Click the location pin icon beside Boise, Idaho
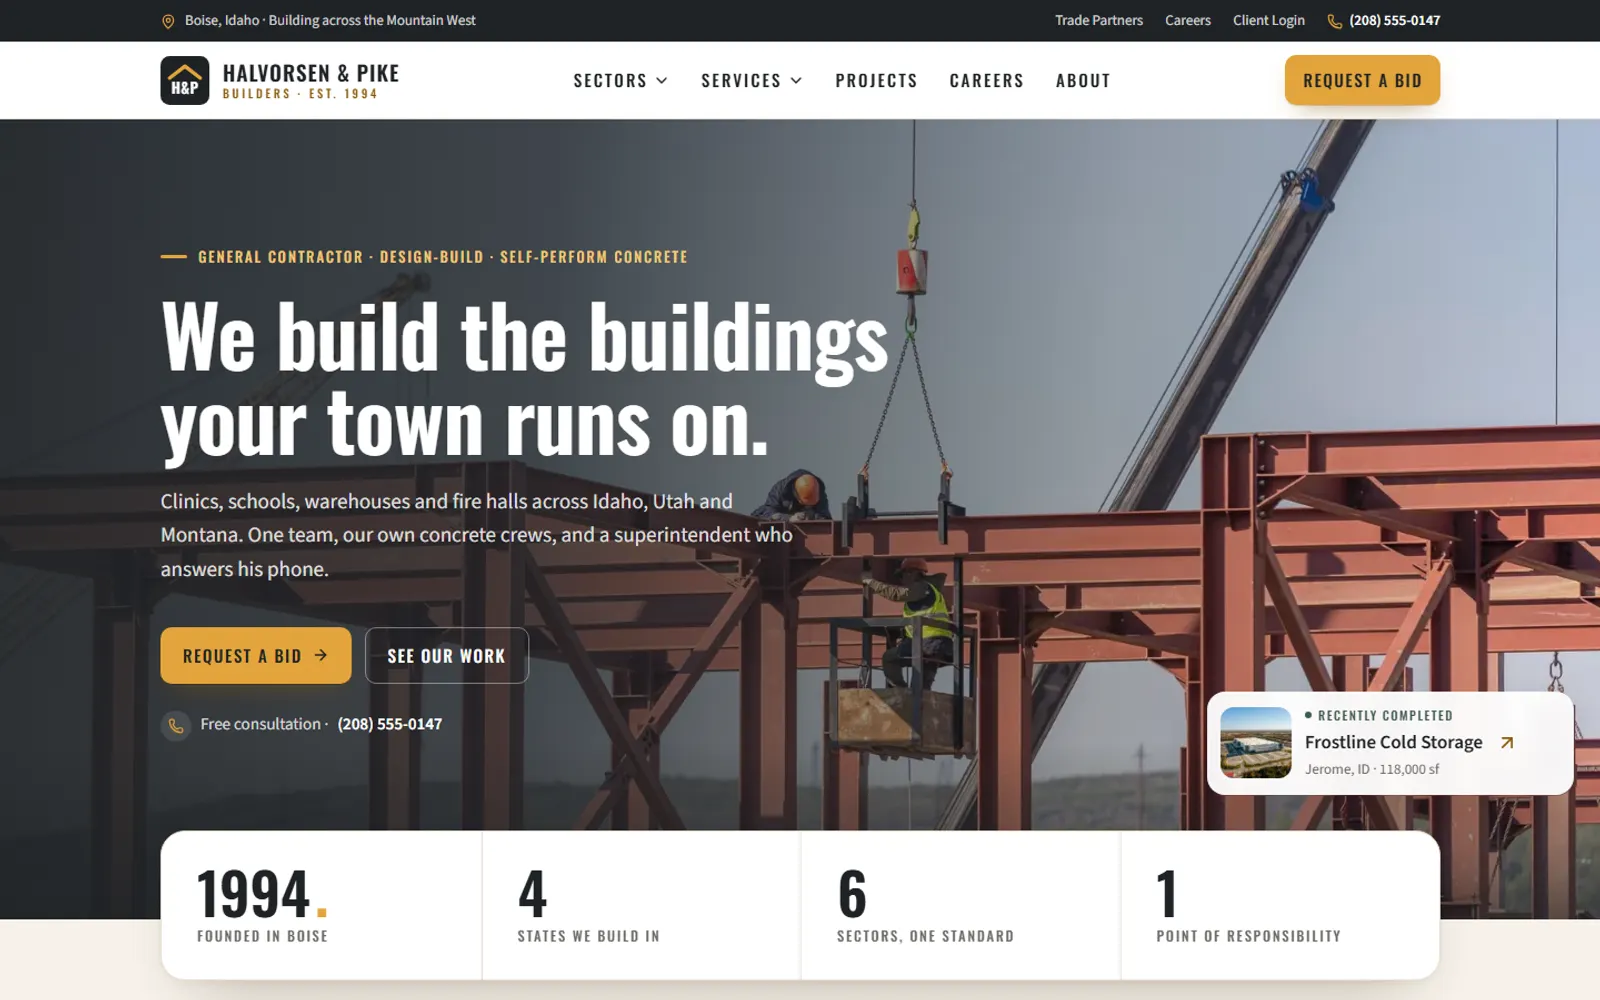Screen dimensions: 1600x1000 pyautogui.click(x=168, y=21)
